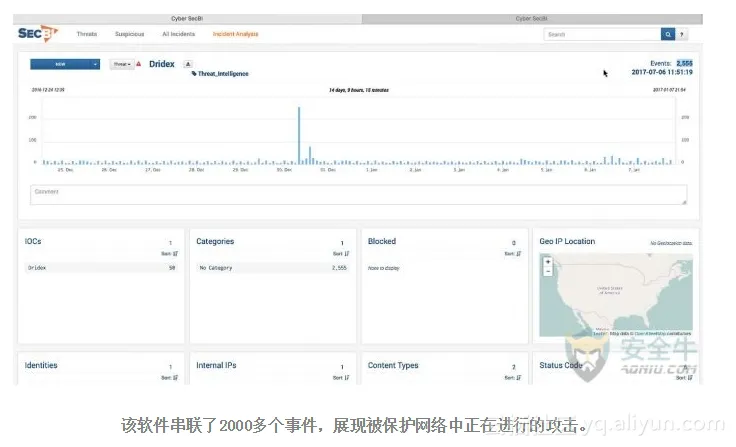
Task: Open the Threats menu
Action: pyautogui.click(x=87, y=34)
